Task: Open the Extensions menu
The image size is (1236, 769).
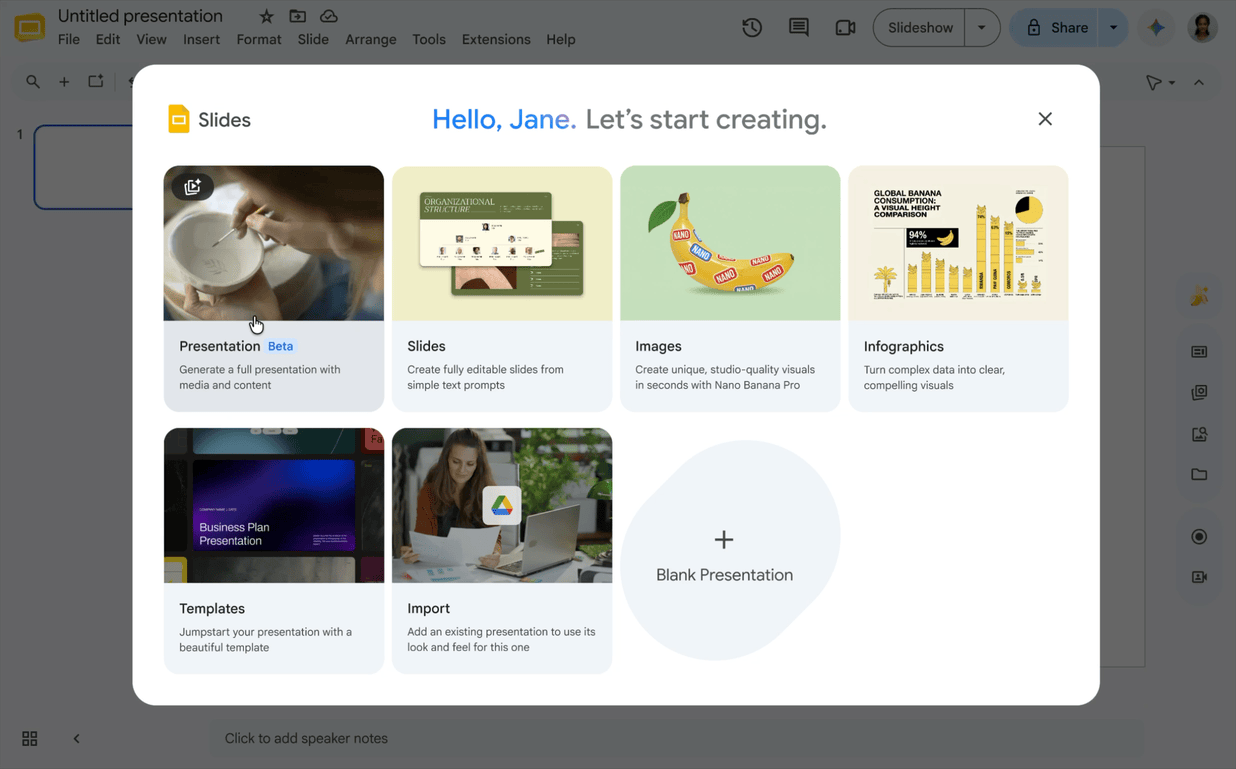Action: pyautogui.click(x=496, y=40)
